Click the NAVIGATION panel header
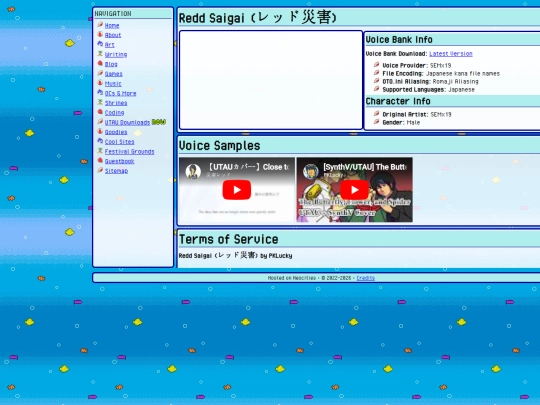 pos(113,13)
